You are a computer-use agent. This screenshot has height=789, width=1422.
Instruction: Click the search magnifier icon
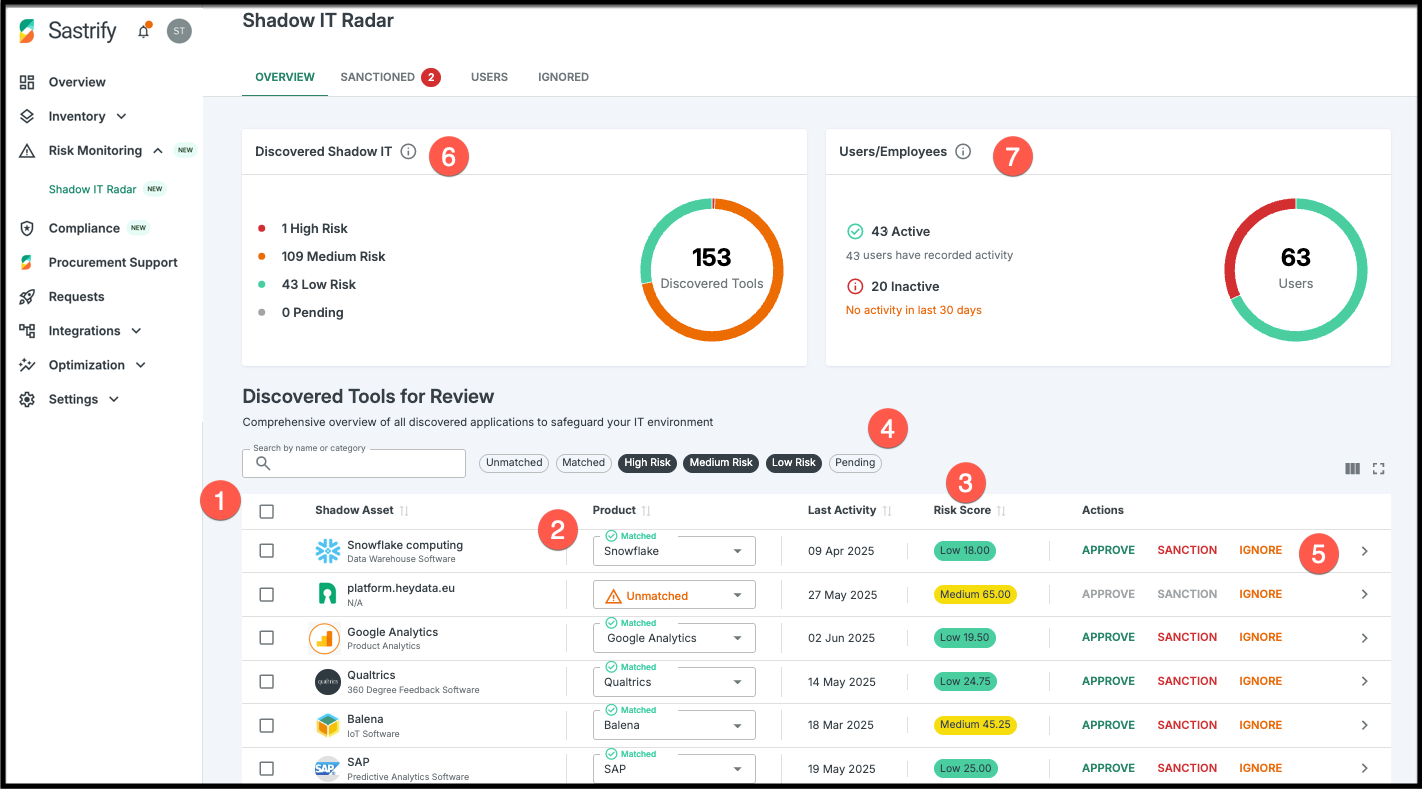[x=263, y=463]
